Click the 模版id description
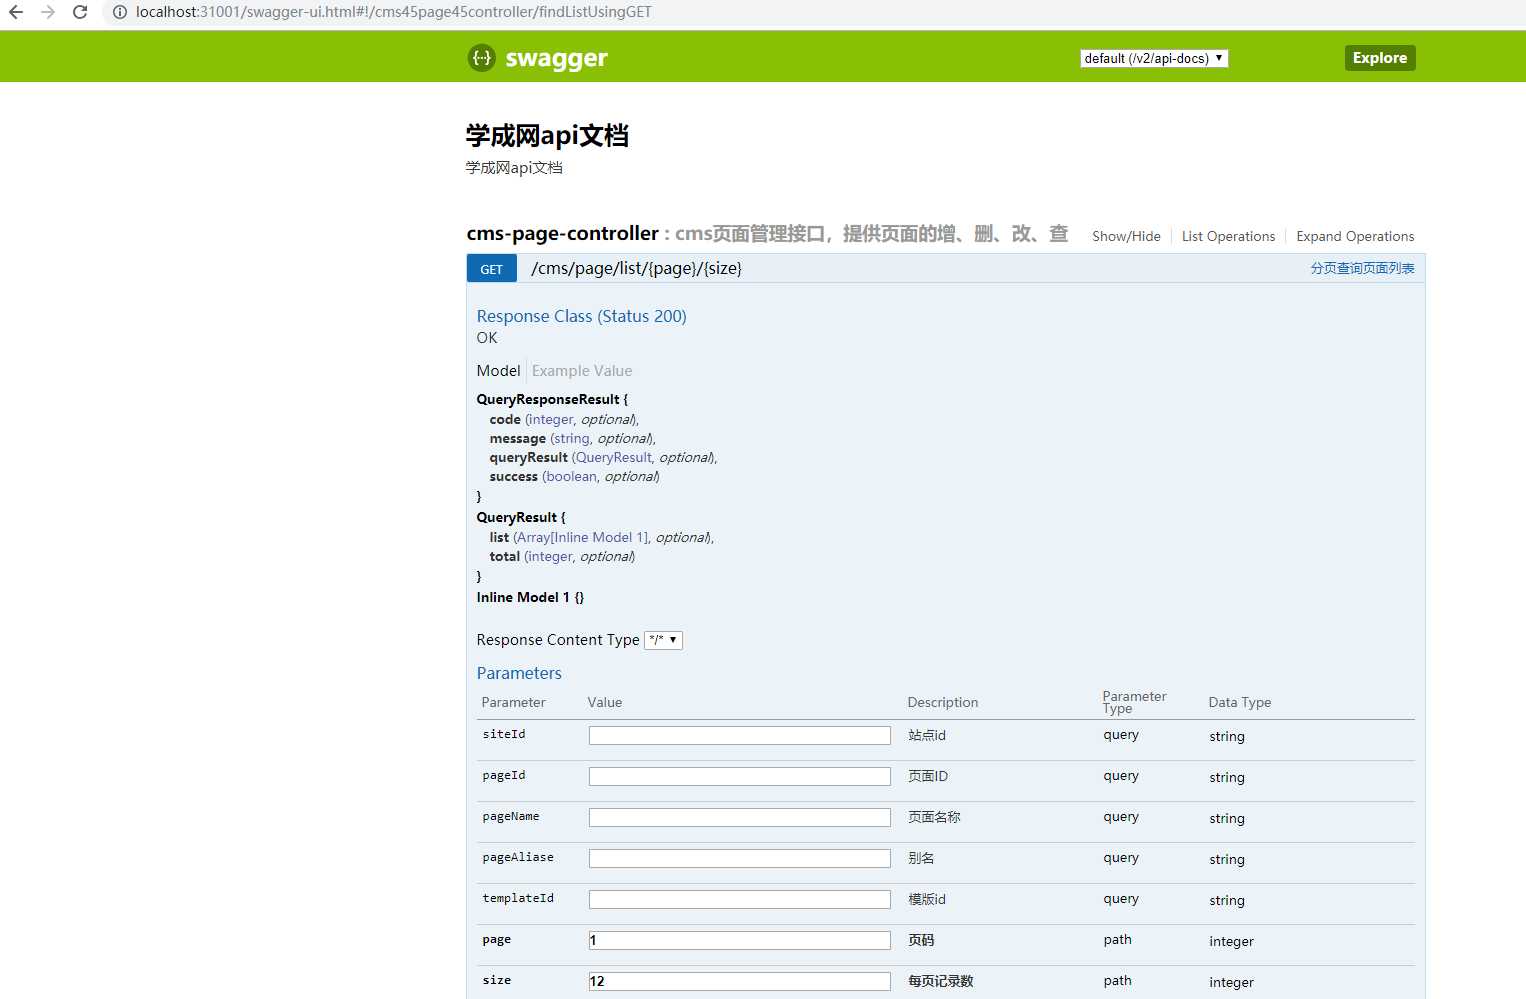Screen dimensions: 1526x999 pyautogui.click(x=926, y=899)
